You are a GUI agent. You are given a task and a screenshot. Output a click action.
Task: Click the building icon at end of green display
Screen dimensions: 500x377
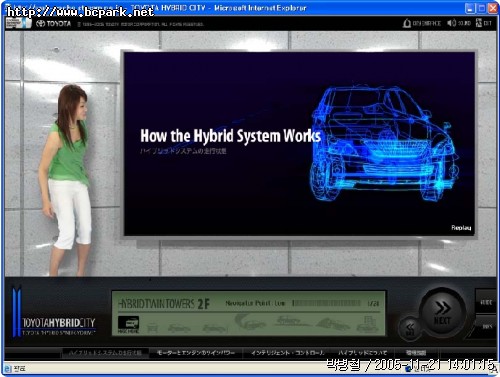tap(368, 324)
